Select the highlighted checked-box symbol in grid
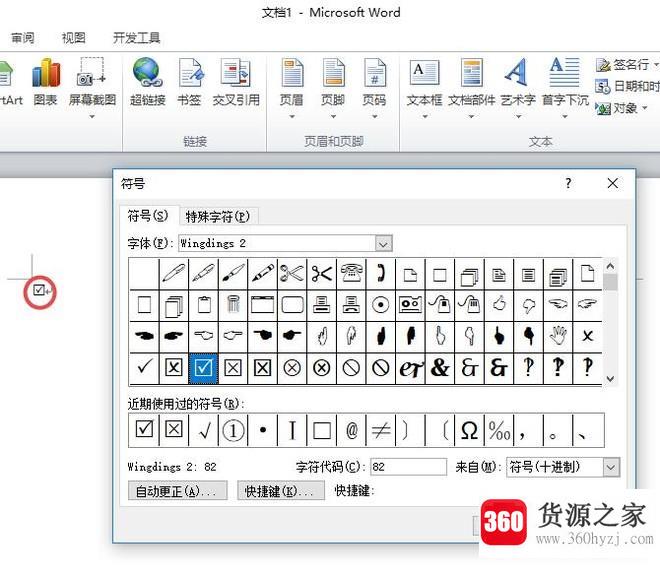This screenshot has width=660, height=575. click(203, 368)
